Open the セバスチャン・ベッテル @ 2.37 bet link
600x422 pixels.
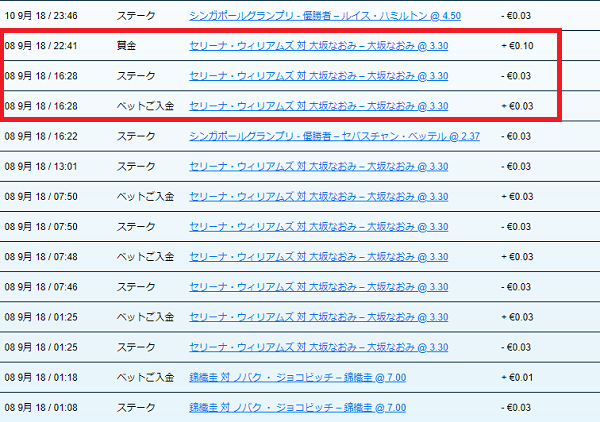pos(334,136)
